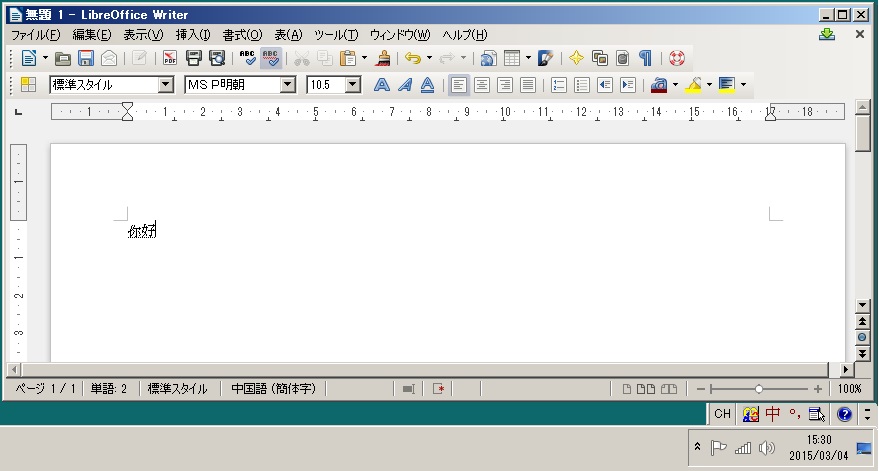Screen dimensions: 879x471
Task: Toggle Bold text formatting
Action: tap(381, 85)
